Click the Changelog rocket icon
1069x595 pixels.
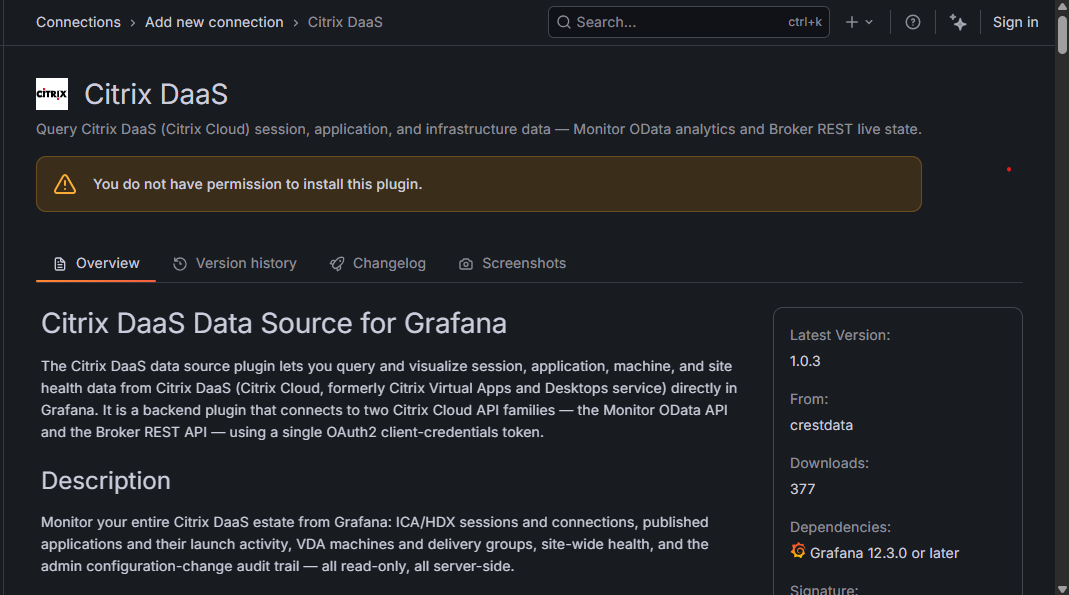coord(337,264)
